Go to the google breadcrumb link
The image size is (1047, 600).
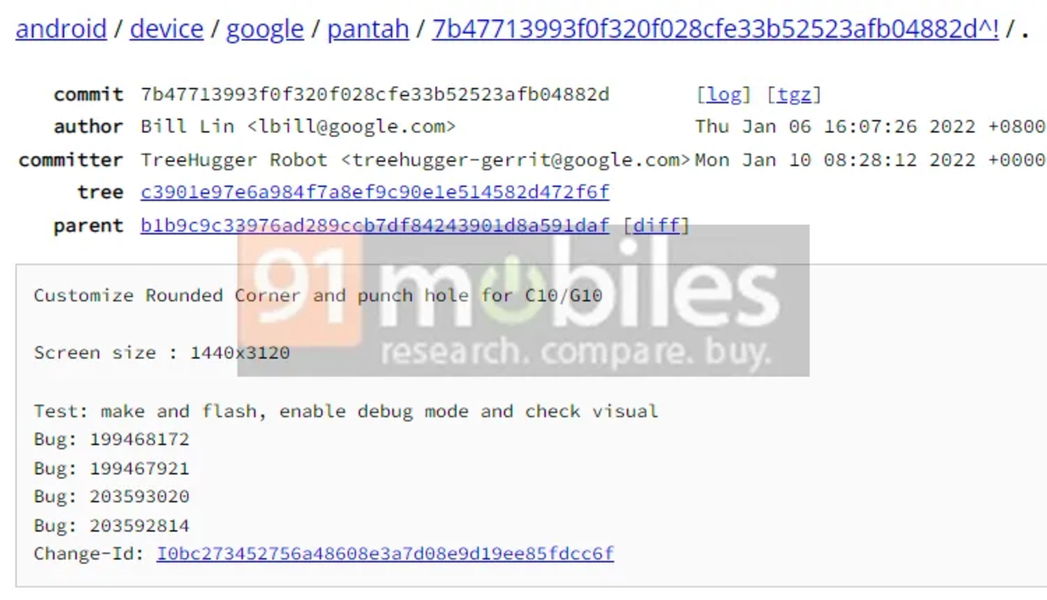[x=264, y=29]
